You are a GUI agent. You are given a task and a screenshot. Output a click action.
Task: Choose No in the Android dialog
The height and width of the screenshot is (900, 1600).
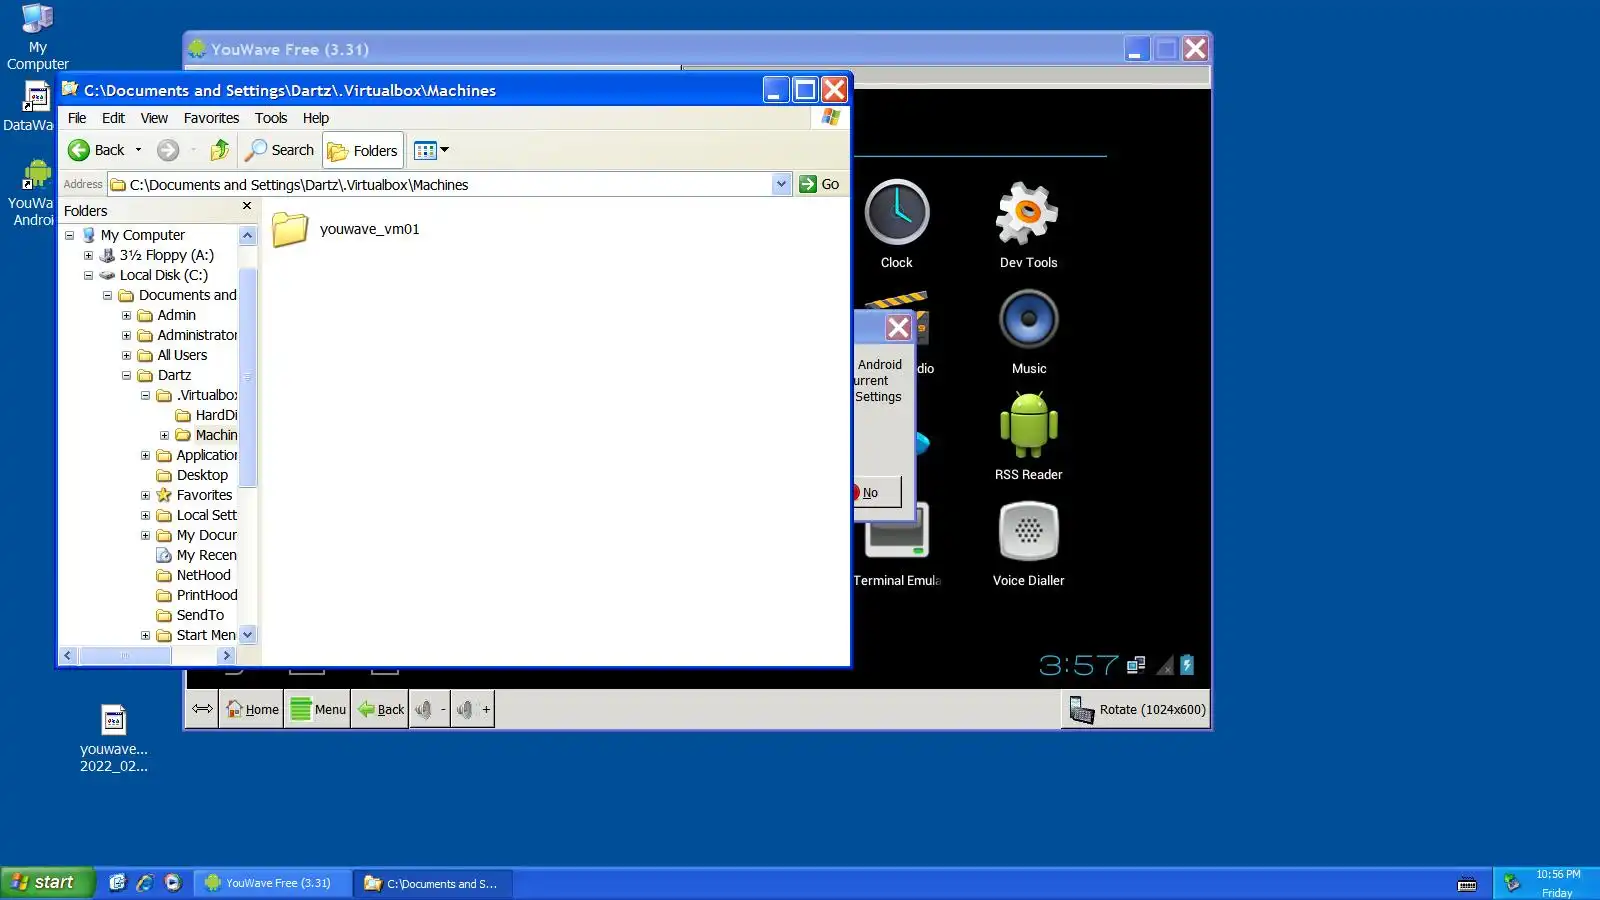click(x=876, y=492)
